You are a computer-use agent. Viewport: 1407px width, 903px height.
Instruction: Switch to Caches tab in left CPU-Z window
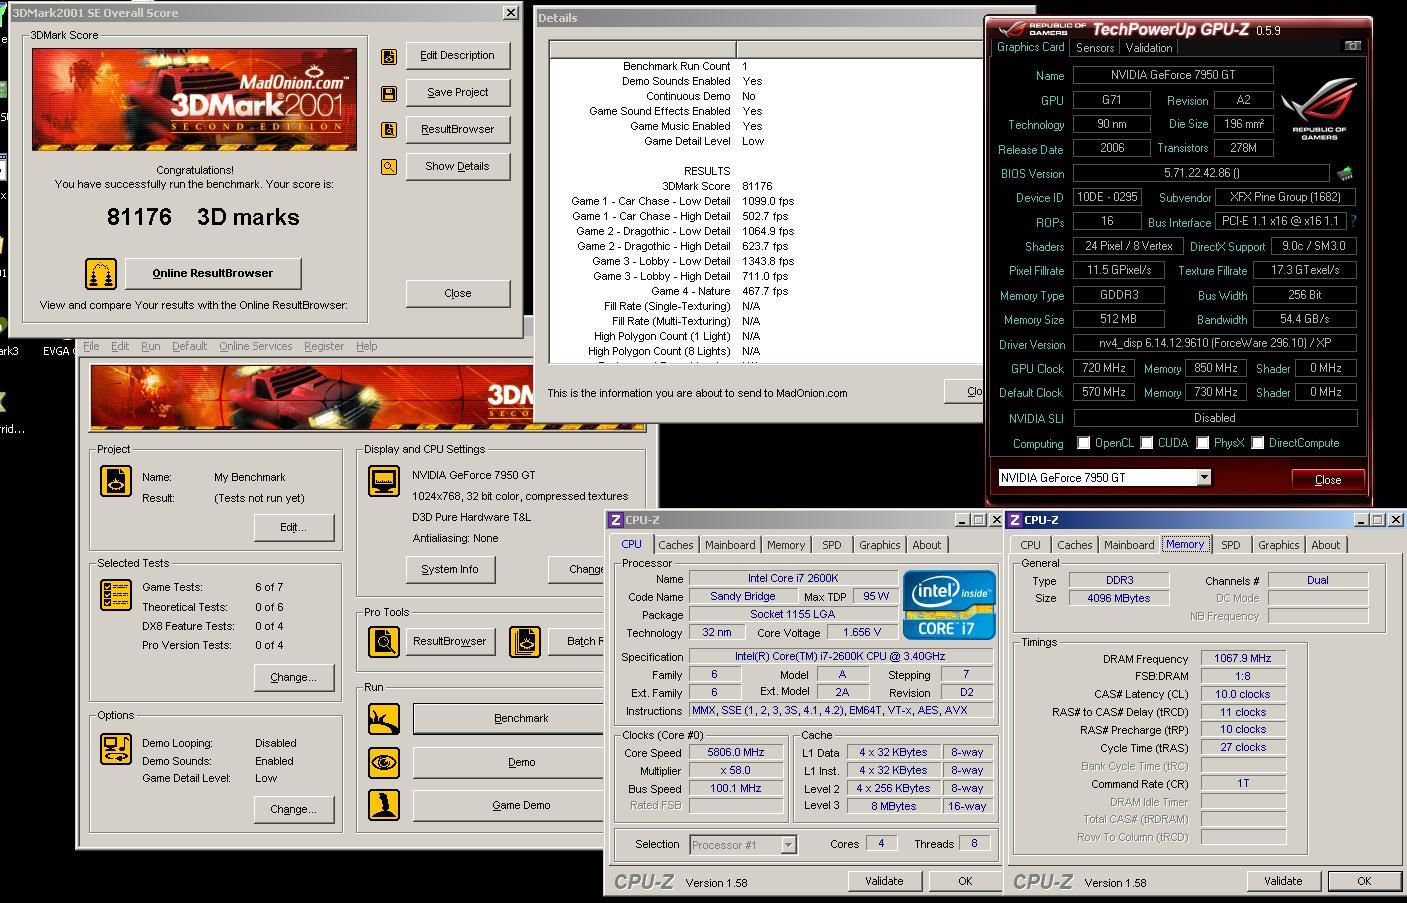click(x=675, y=545)
